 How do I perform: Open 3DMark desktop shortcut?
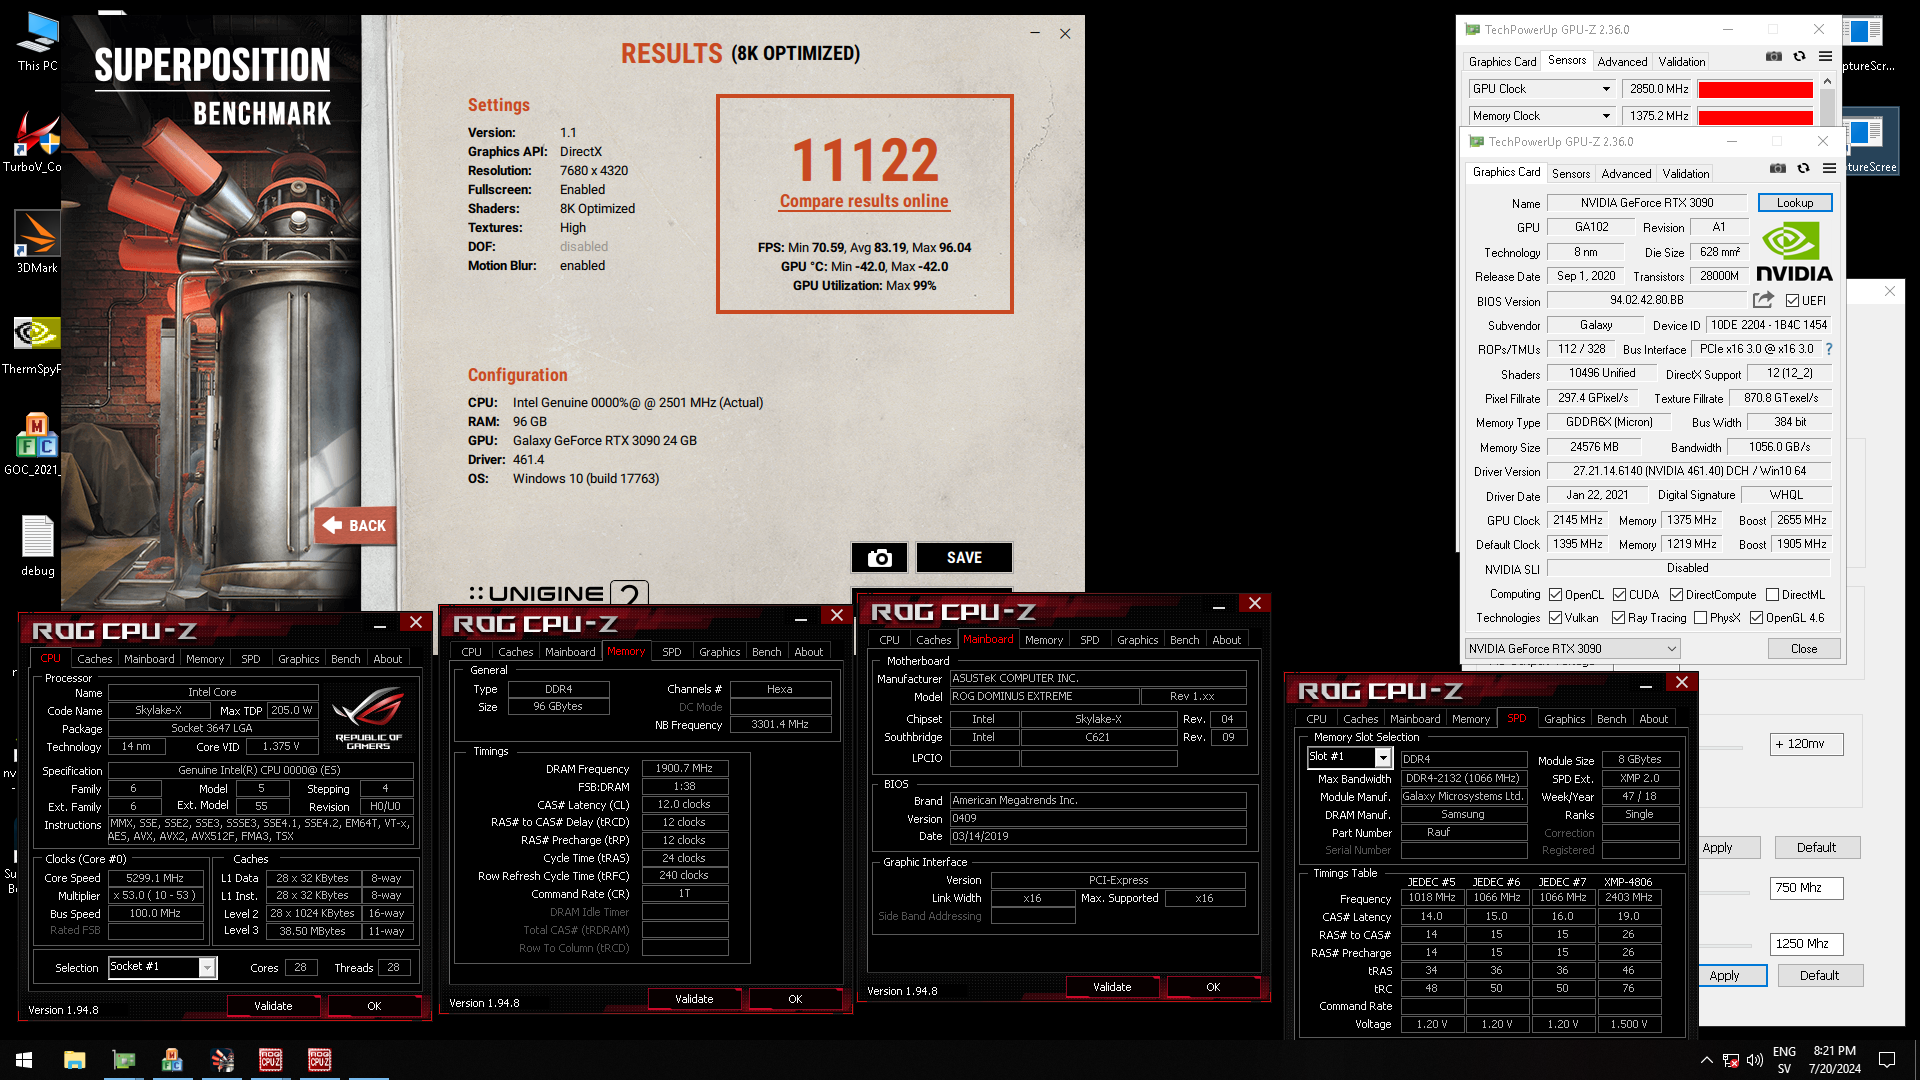[37, 242]
